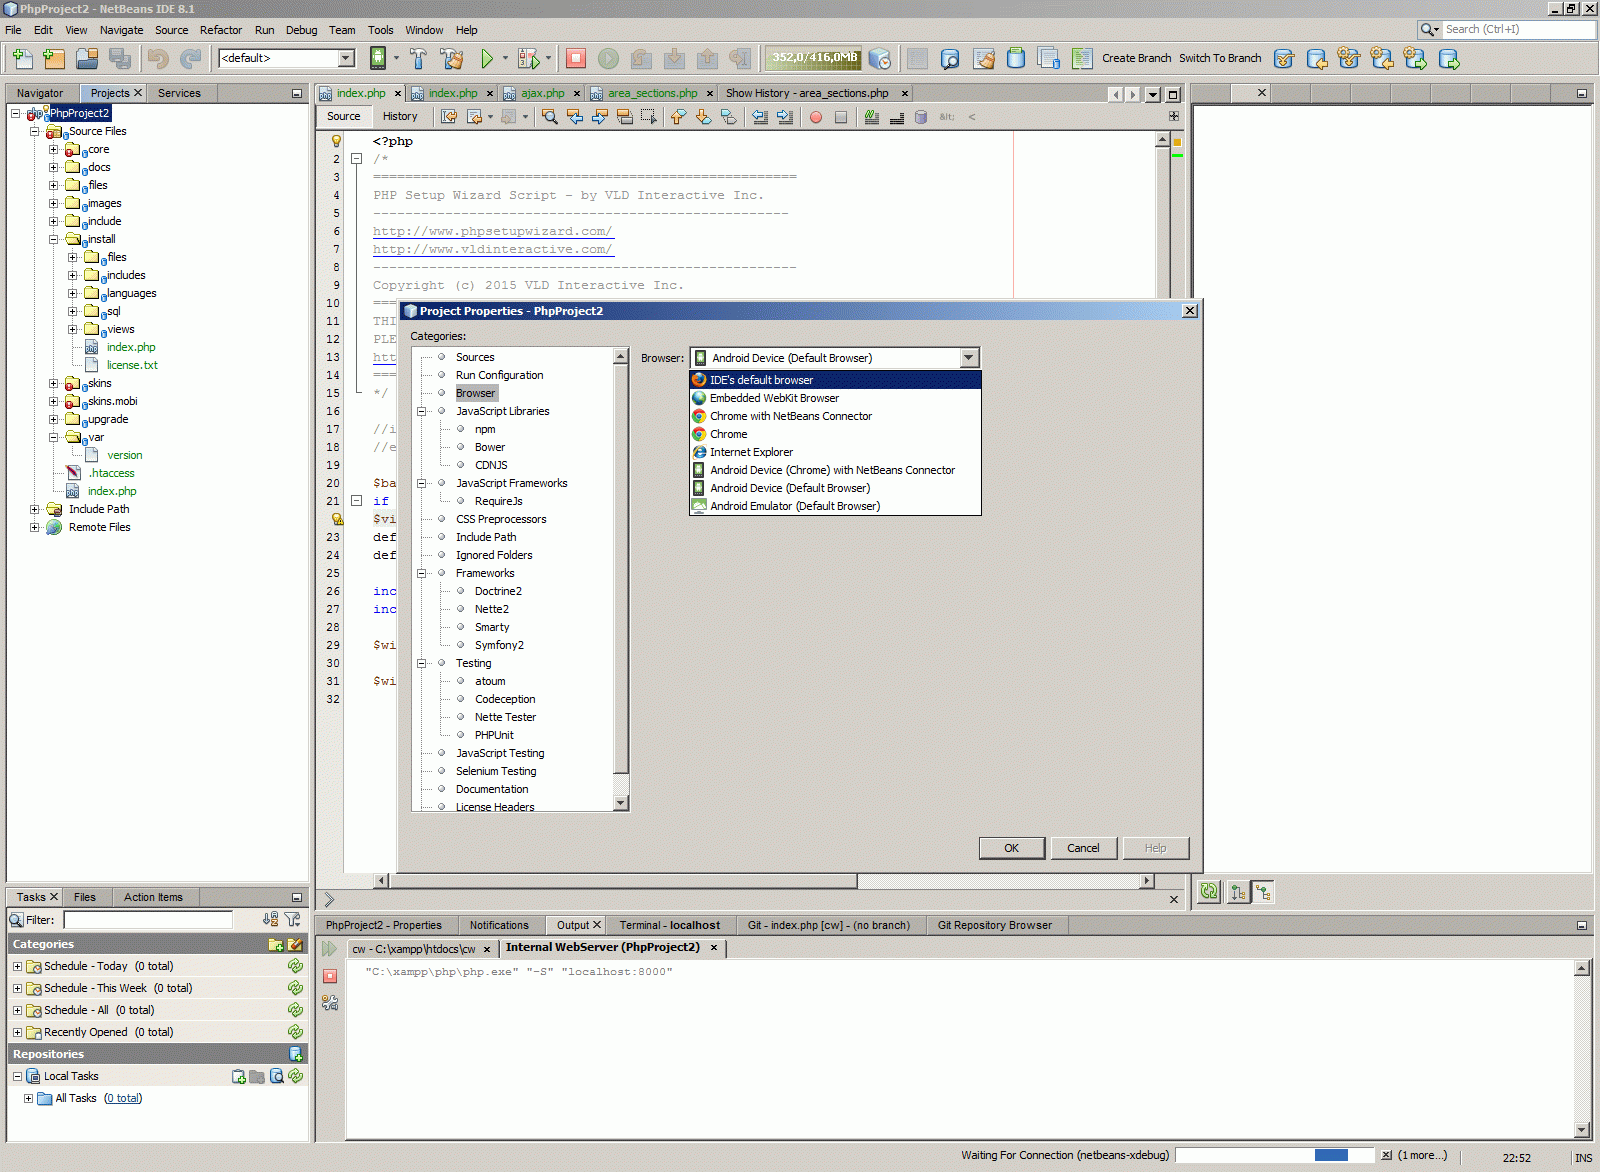
Task: Open the Refactor menu
Action: pyautogui.click(x=221, y=30)
